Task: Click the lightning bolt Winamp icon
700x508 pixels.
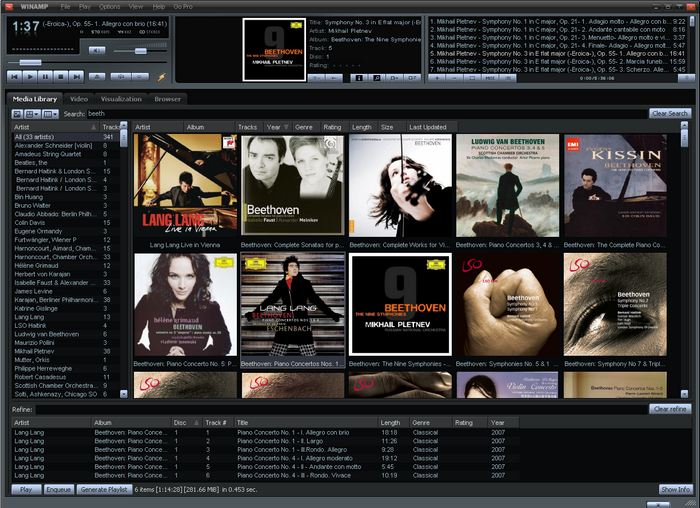Action: [x=162, y=77]
